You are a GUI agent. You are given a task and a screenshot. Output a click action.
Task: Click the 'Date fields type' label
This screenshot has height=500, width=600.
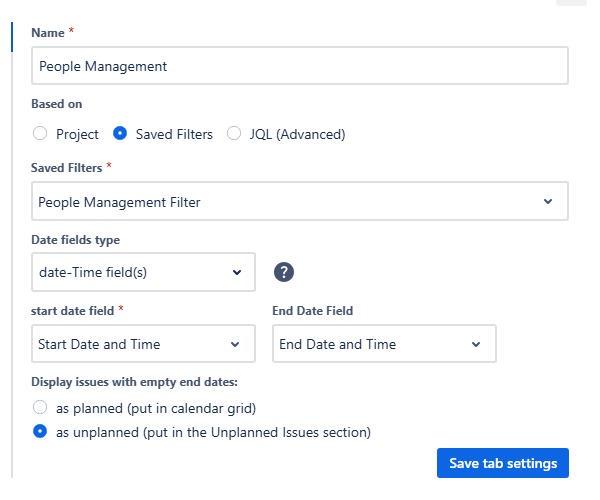(x=76, y=238)
